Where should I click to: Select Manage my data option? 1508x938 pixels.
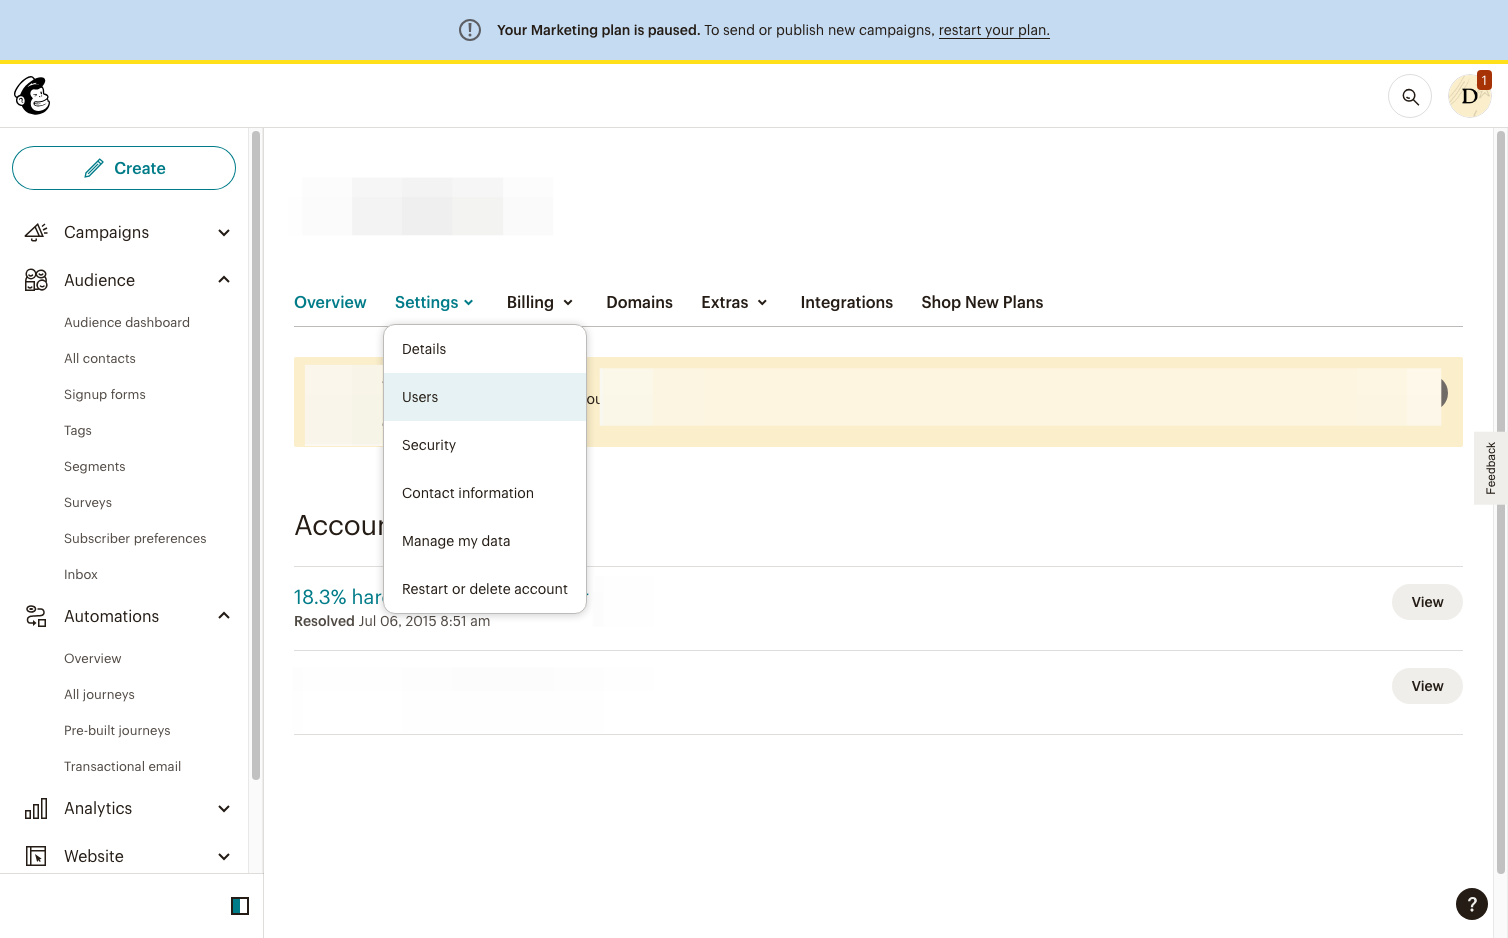coord(485,541)
